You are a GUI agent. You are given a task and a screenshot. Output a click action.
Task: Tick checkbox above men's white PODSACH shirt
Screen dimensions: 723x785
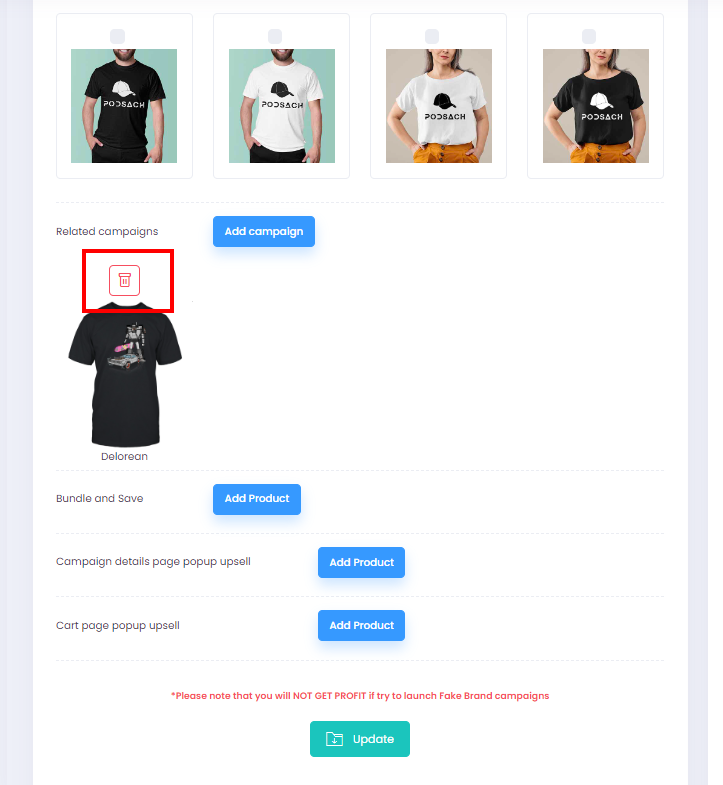pos(275,37)
